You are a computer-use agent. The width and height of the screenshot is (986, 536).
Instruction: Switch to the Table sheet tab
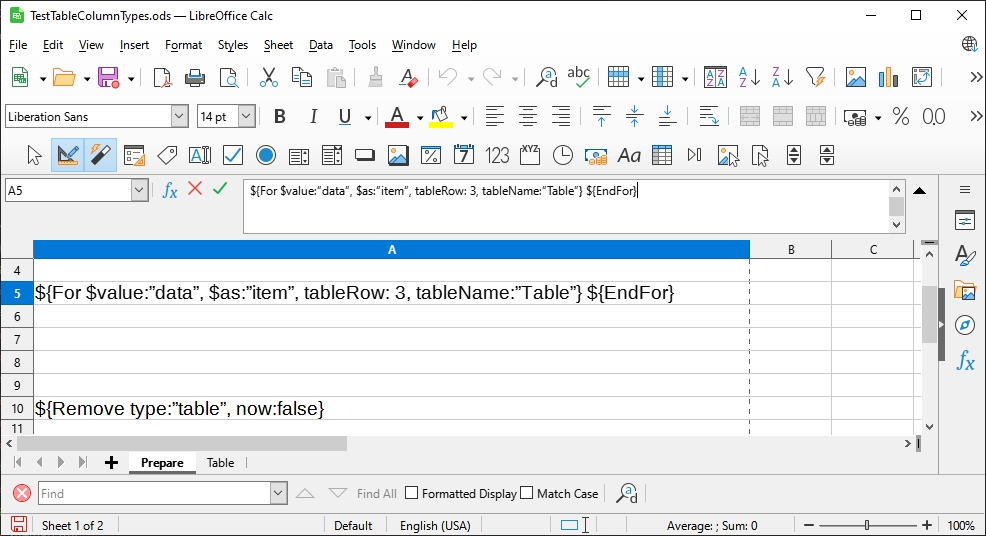coord(220,463)
